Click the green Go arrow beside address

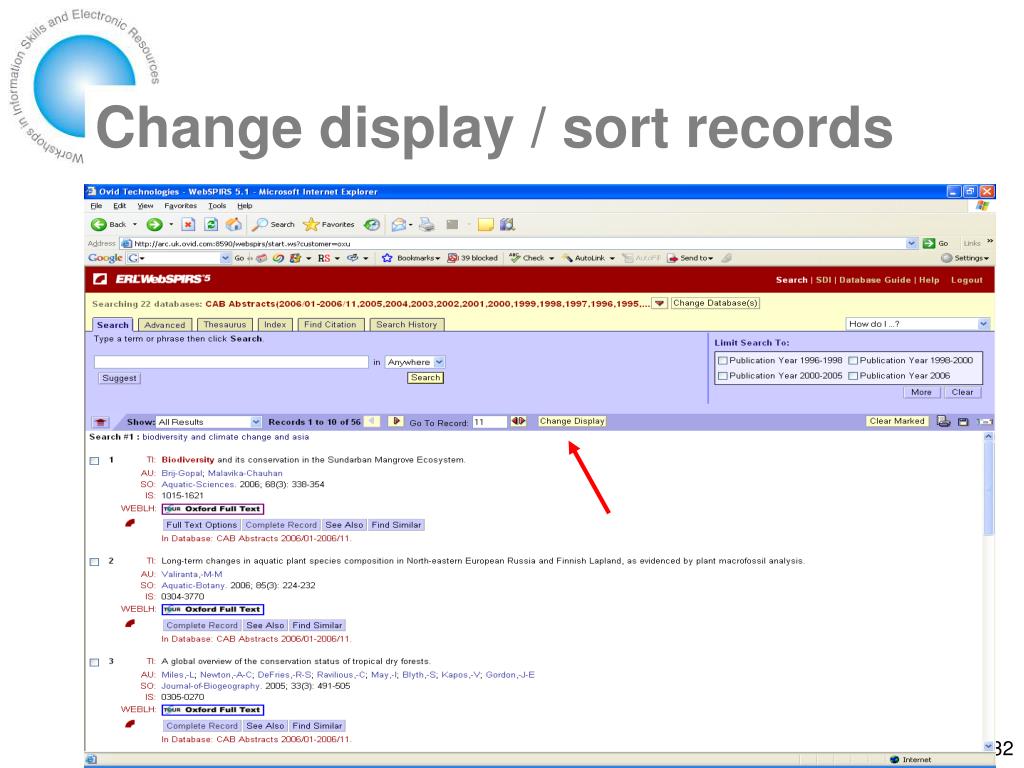(x=929, y=243)
